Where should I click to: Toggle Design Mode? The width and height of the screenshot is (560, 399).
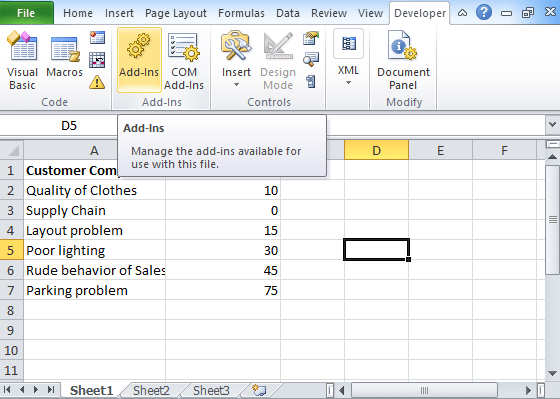click(278, 60)
